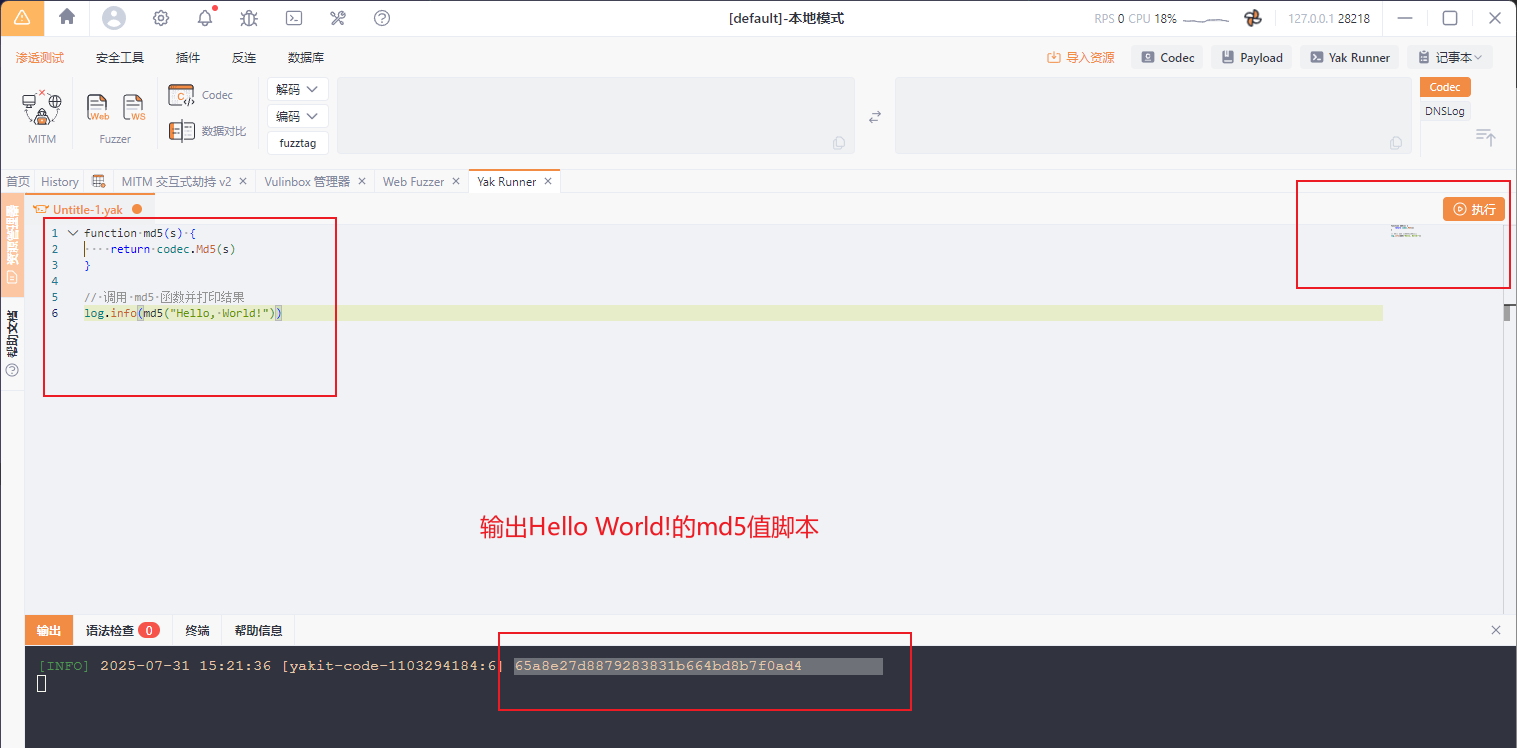
Task: Run the script with 执行 button
Action: (1474, 209)
